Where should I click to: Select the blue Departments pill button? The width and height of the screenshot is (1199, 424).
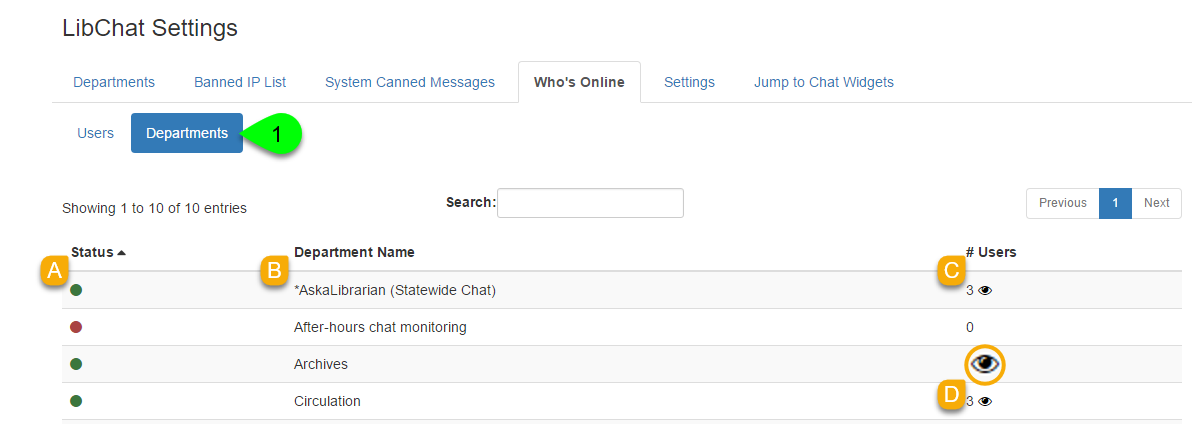point(187,133)
